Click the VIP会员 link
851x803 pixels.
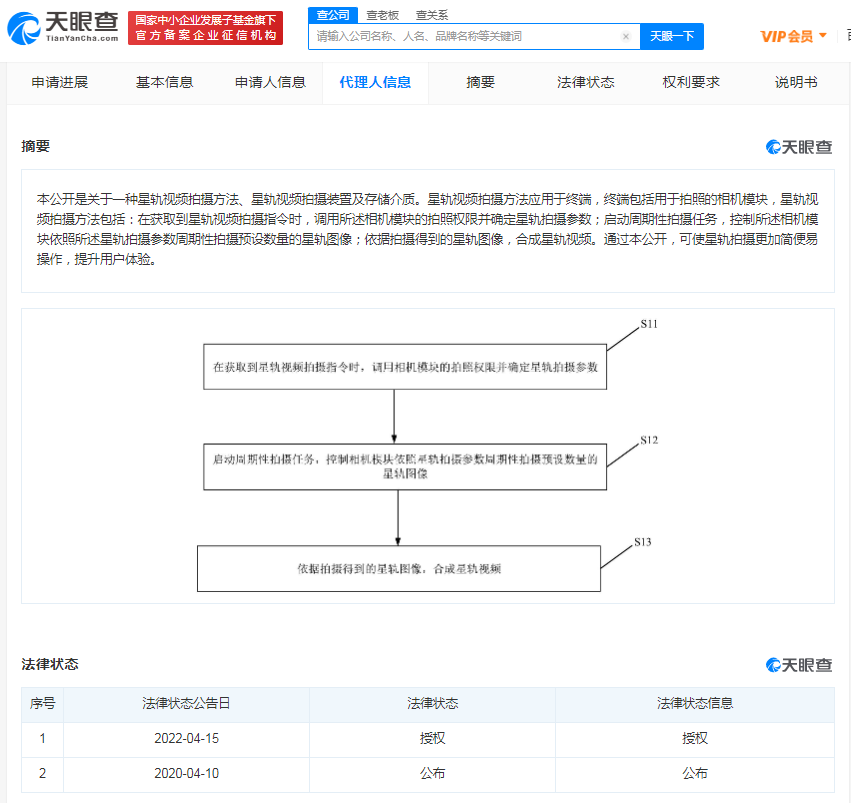pyautogui.click(x=786, y=36)
